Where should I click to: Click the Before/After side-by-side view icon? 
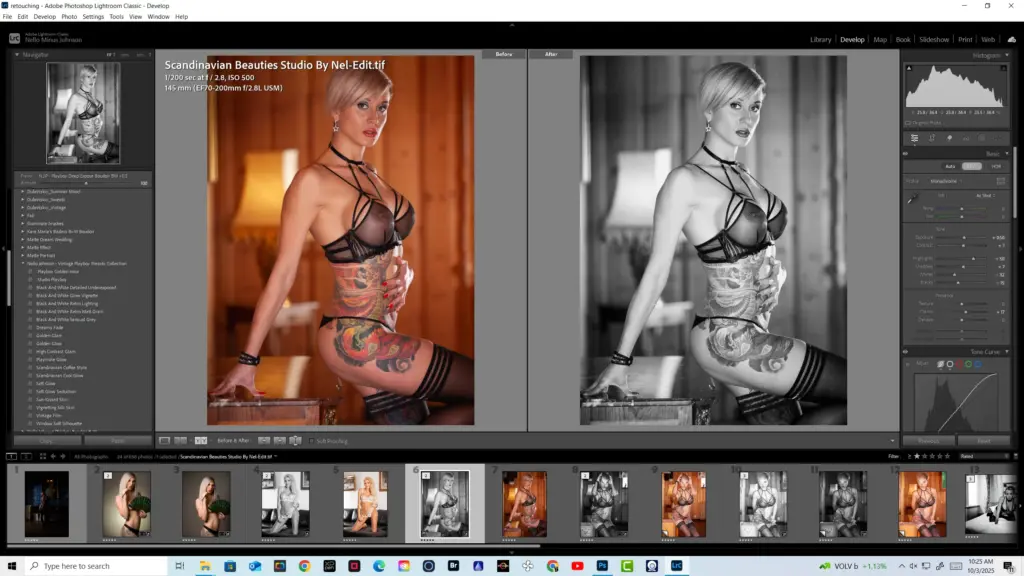coord(201,440)
